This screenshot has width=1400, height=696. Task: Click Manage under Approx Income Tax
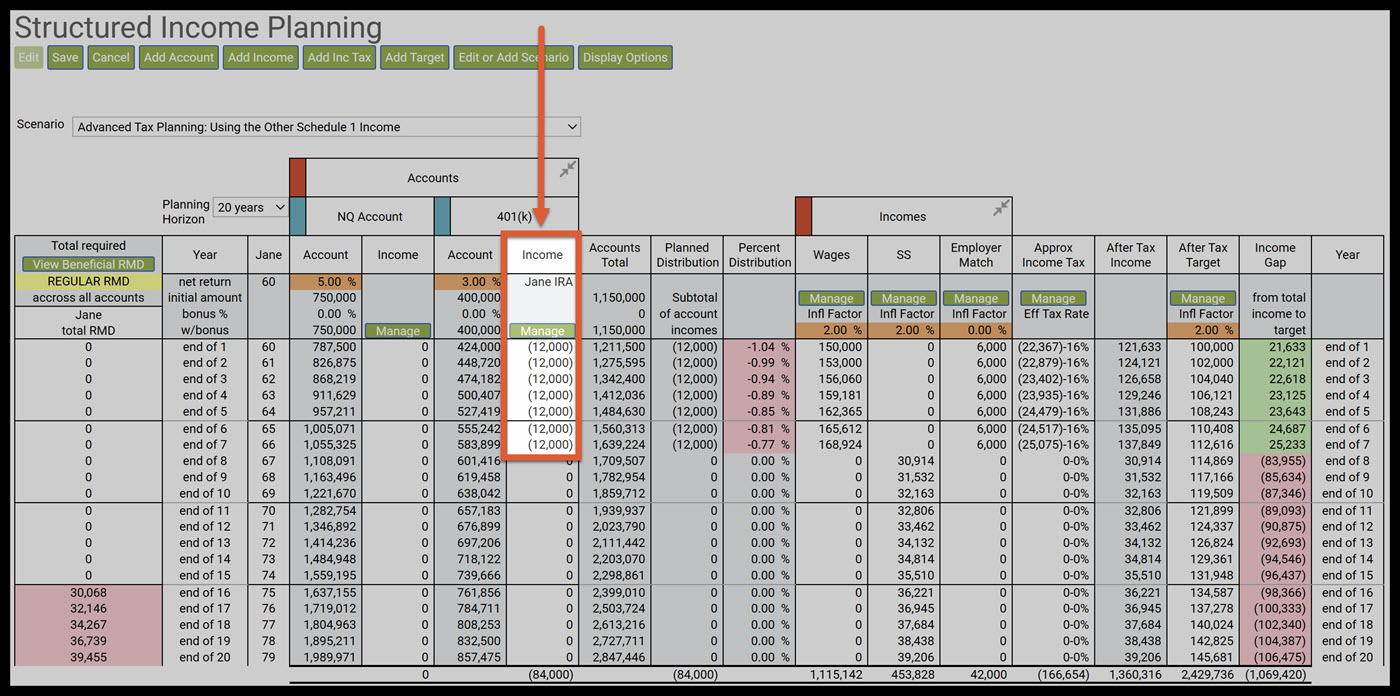[x=1053, y=298]
